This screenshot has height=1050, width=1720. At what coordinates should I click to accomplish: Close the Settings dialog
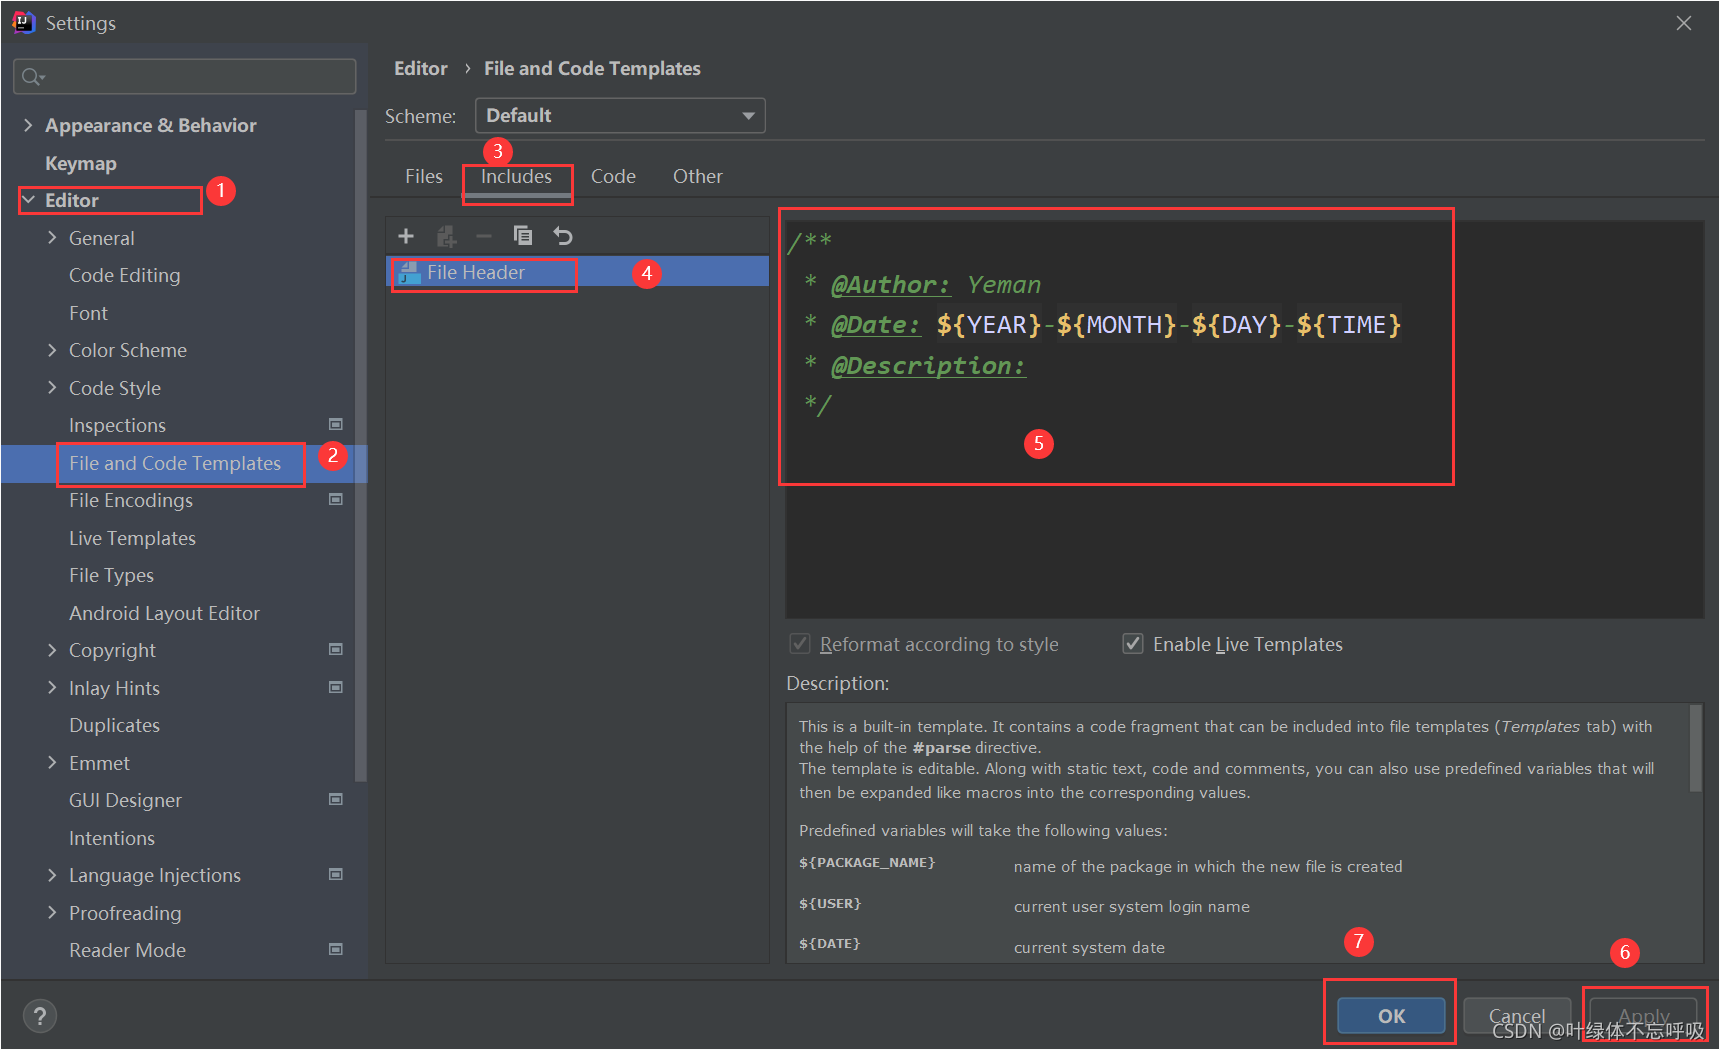coord(1684,23)
